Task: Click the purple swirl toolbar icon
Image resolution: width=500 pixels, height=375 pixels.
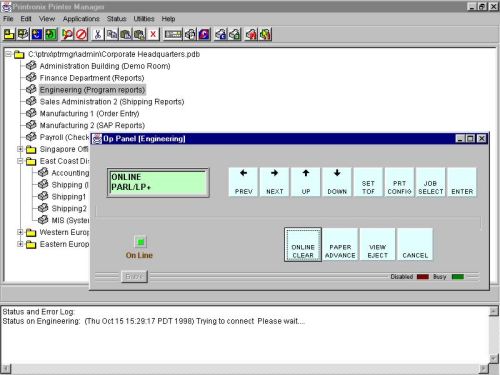Action: 204,34
